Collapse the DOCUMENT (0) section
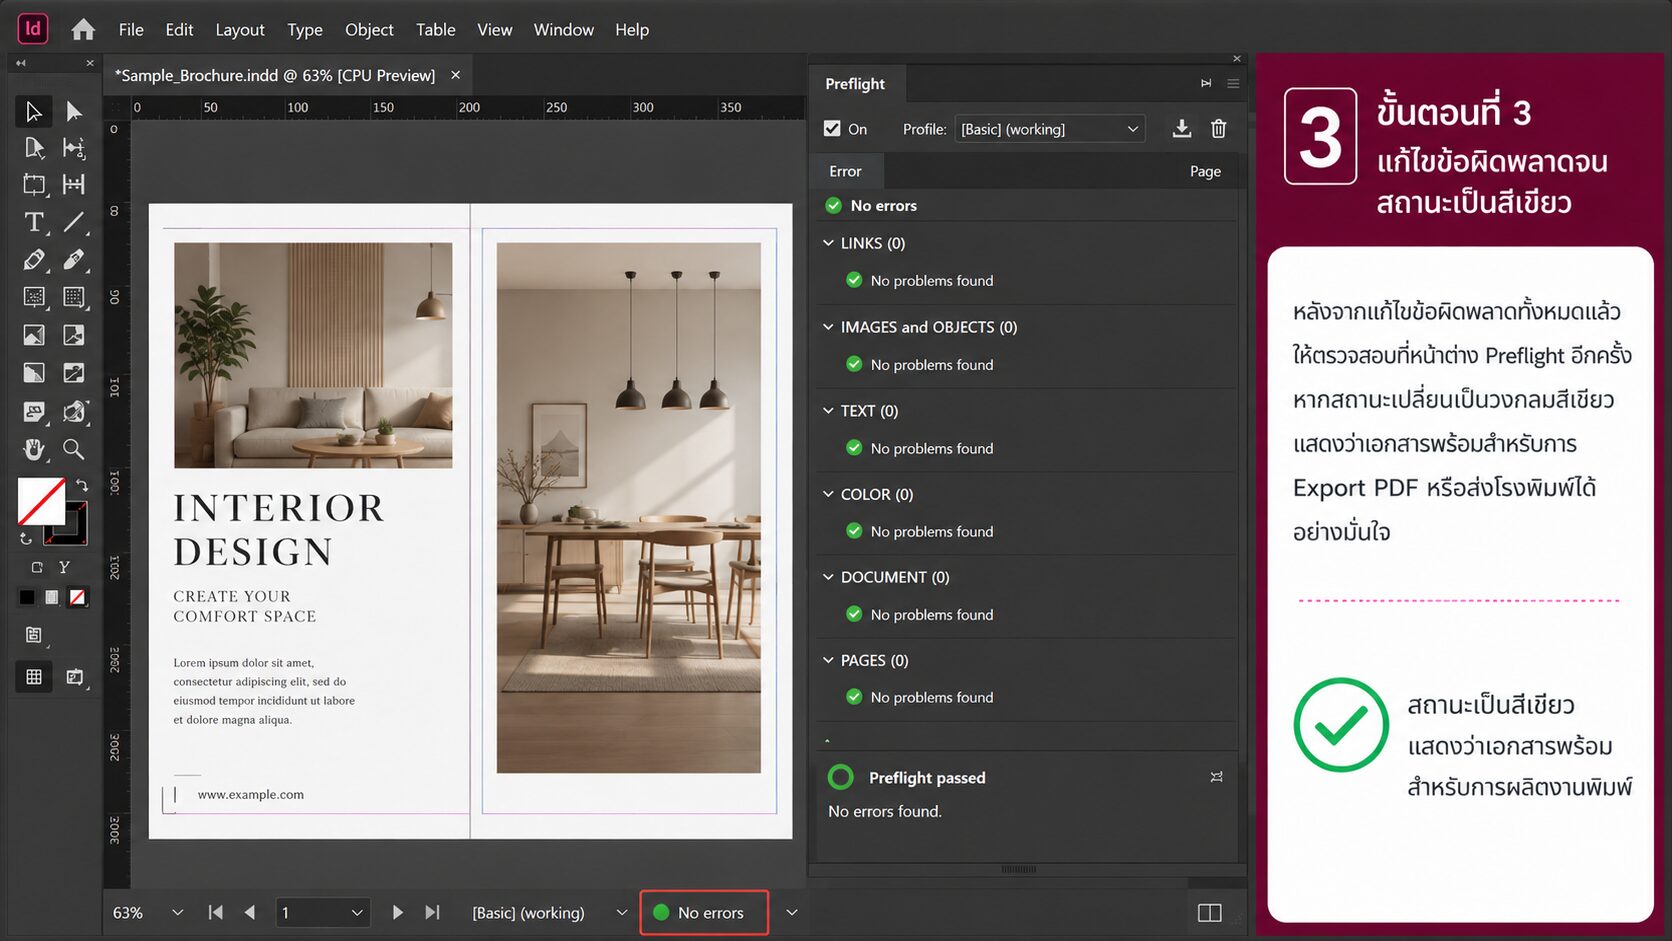Image resolution: width=1672 pixels, height=941 pixels. pyautogui.click(x=828, y=577)
